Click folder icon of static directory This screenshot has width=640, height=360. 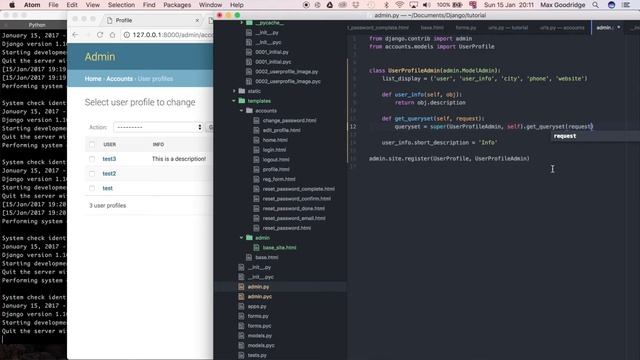coord(242,91)
